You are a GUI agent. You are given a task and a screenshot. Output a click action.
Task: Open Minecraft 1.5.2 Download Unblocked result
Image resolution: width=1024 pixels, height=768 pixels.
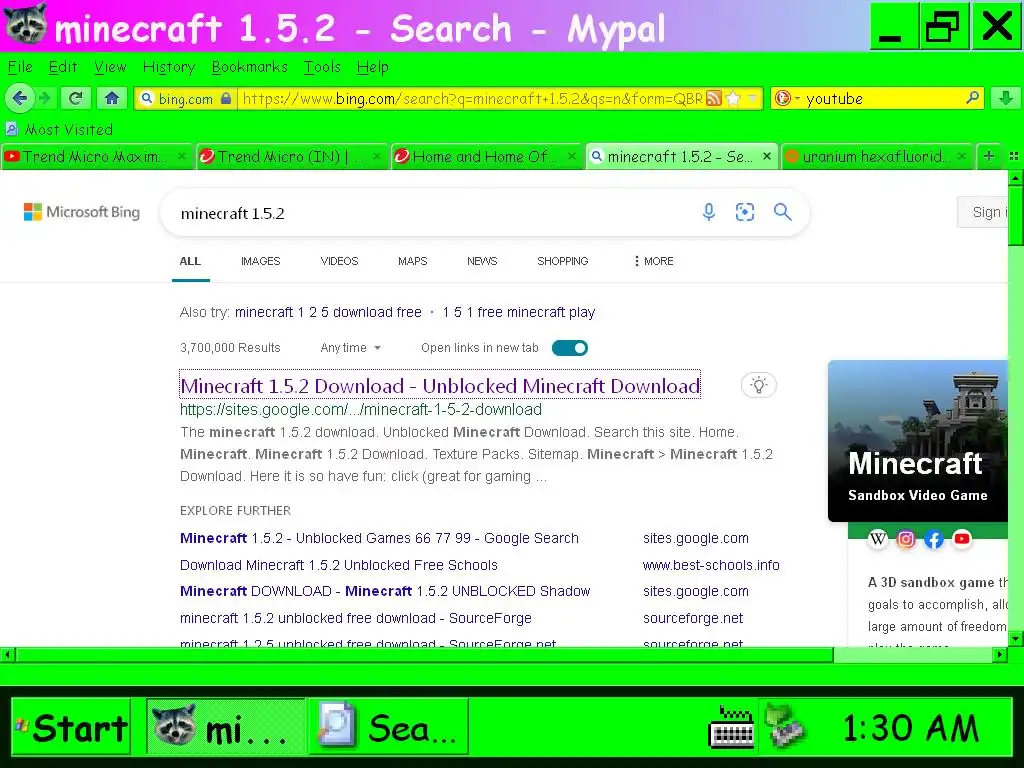tap(440, 385)
